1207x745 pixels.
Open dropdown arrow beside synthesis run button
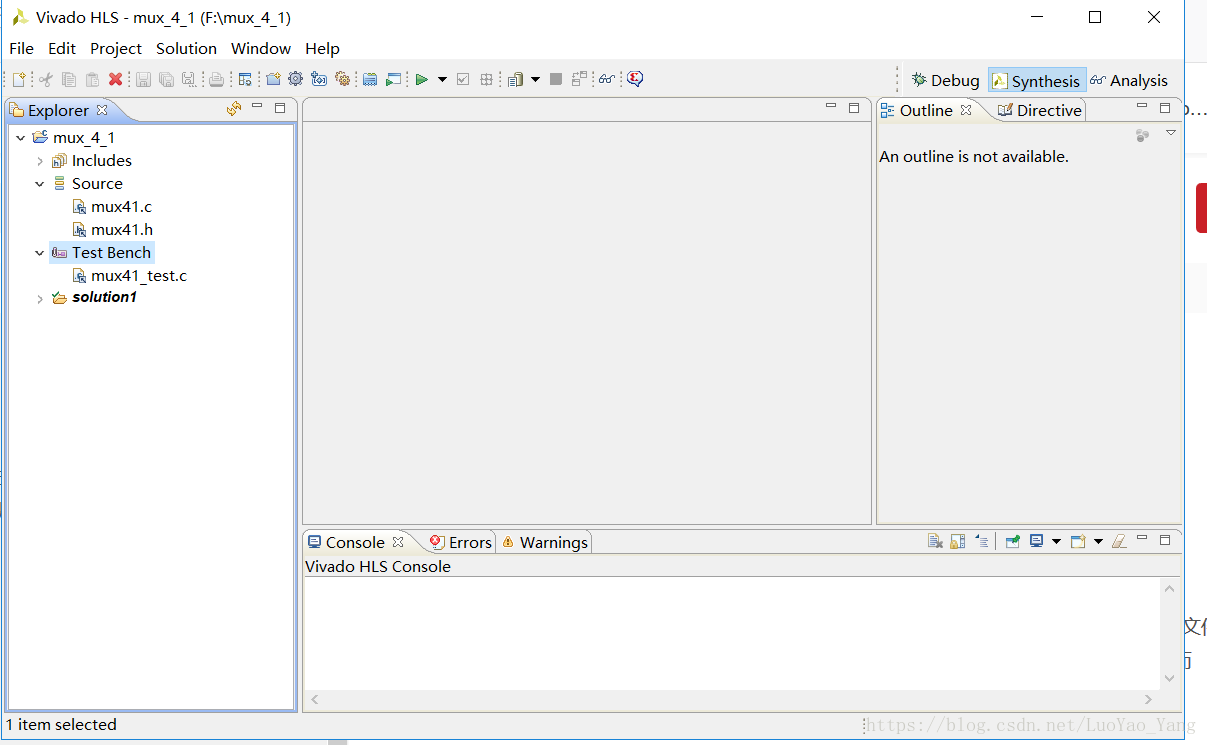coord(442,79)
